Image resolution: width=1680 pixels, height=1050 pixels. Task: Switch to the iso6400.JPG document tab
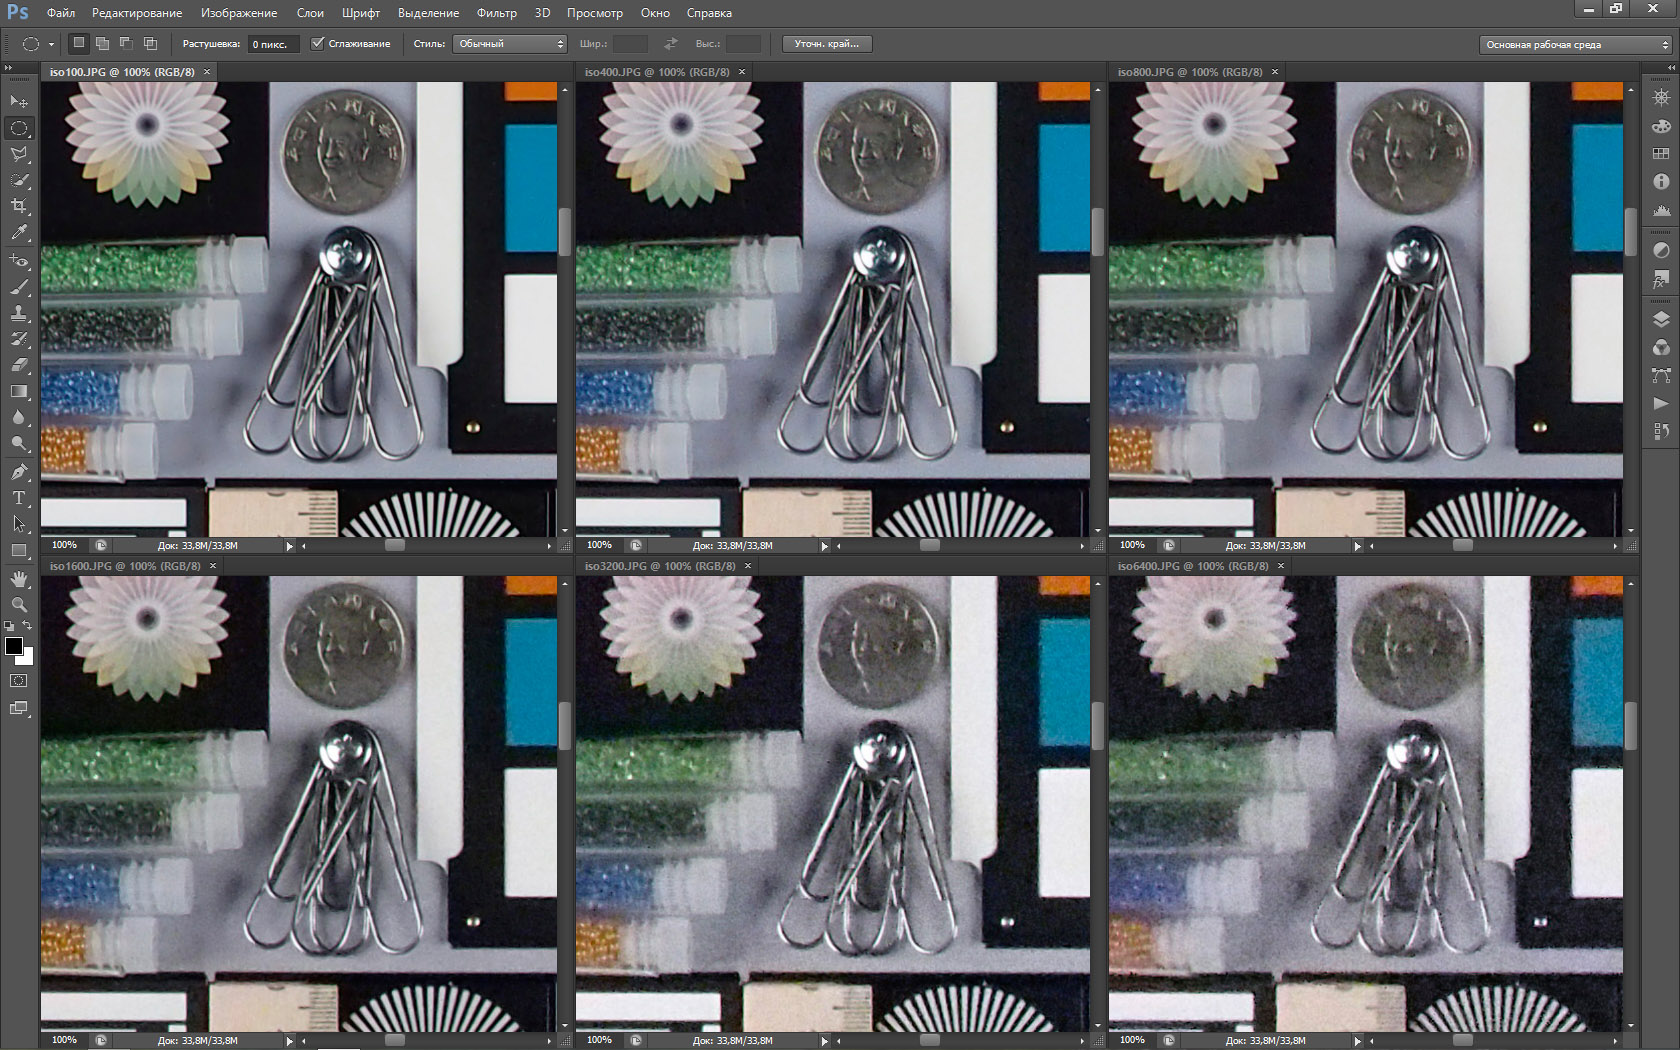pos(1191,566)
